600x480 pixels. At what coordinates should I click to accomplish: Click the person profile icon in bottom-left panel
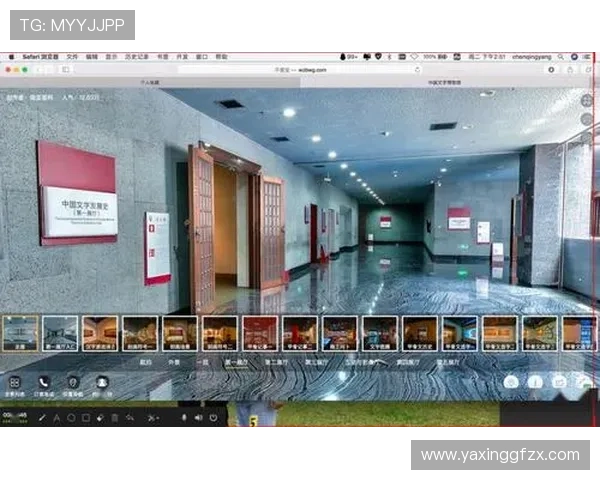point(101,382)
